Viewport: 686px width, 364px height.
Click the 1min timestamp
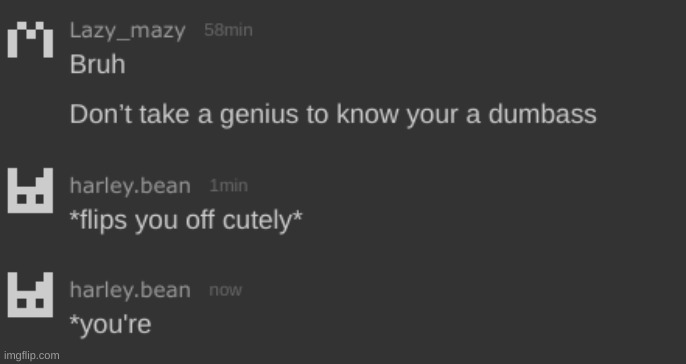(228, 186)
